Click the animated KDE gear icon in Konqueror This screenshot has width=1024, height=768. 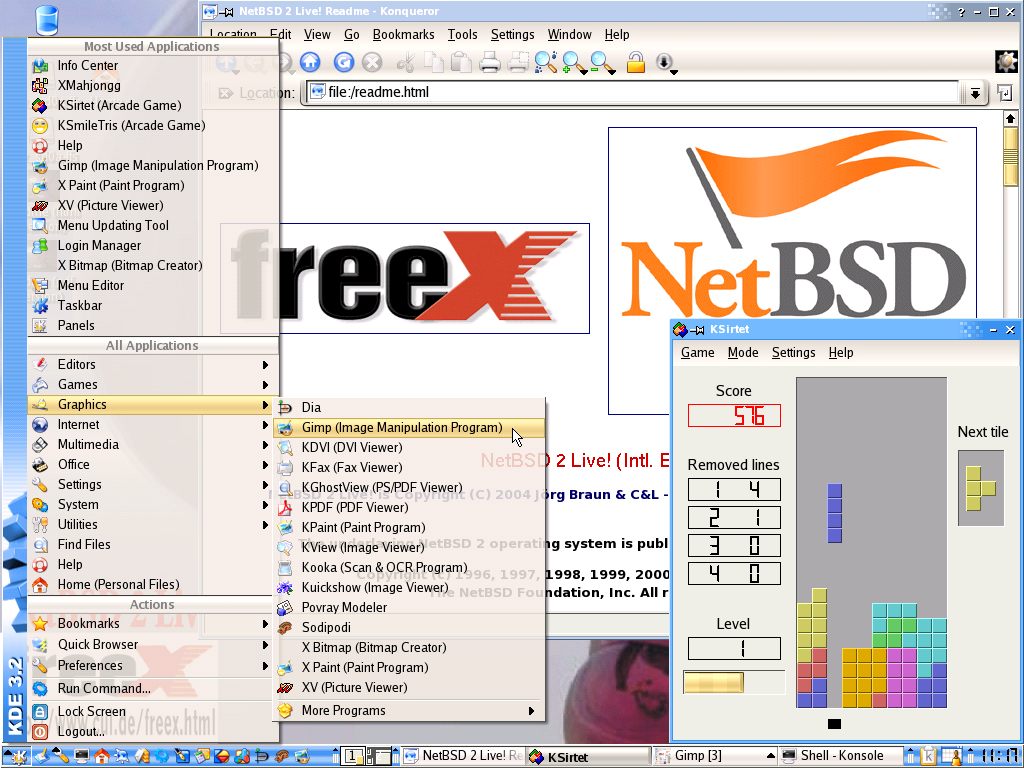(1006, 61)
